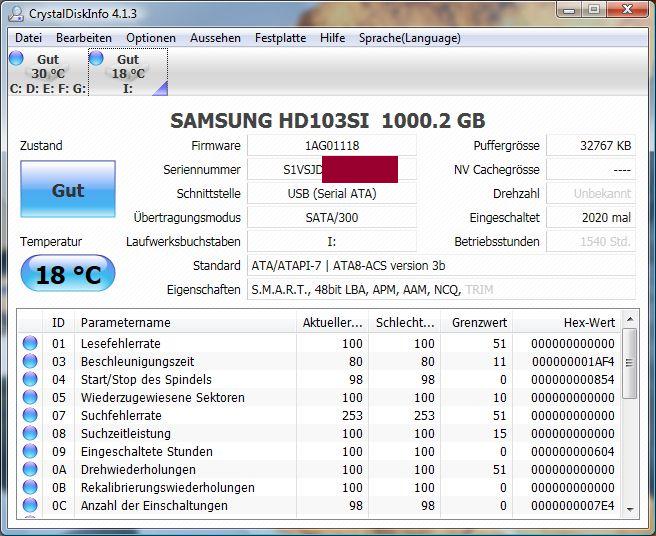Click the Übertragungsmodus field SATA/300
The height and width of the screenshot is (536, 656).
(x=332, y=218)
